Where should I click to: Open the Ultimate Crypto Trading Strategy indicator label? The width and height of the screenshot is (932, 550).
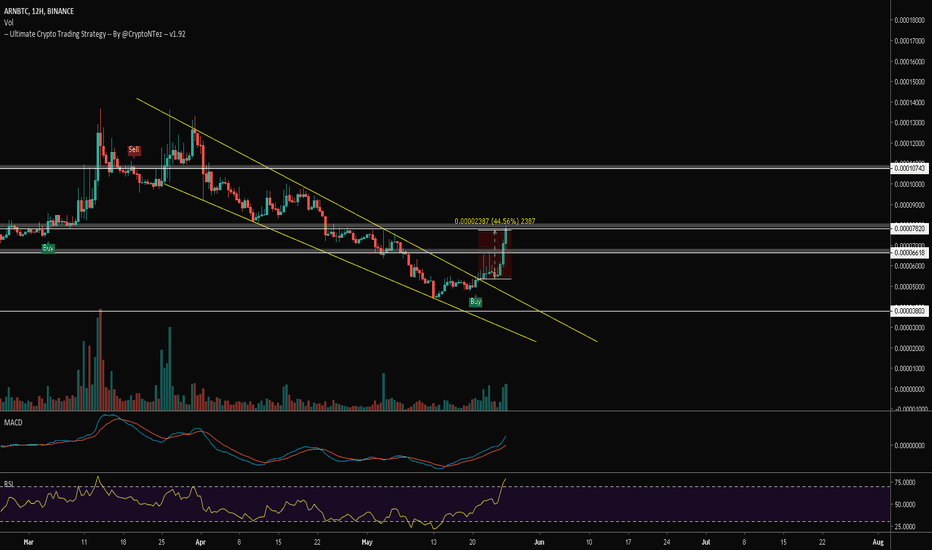pyautogui.click(x=95, y=34)
